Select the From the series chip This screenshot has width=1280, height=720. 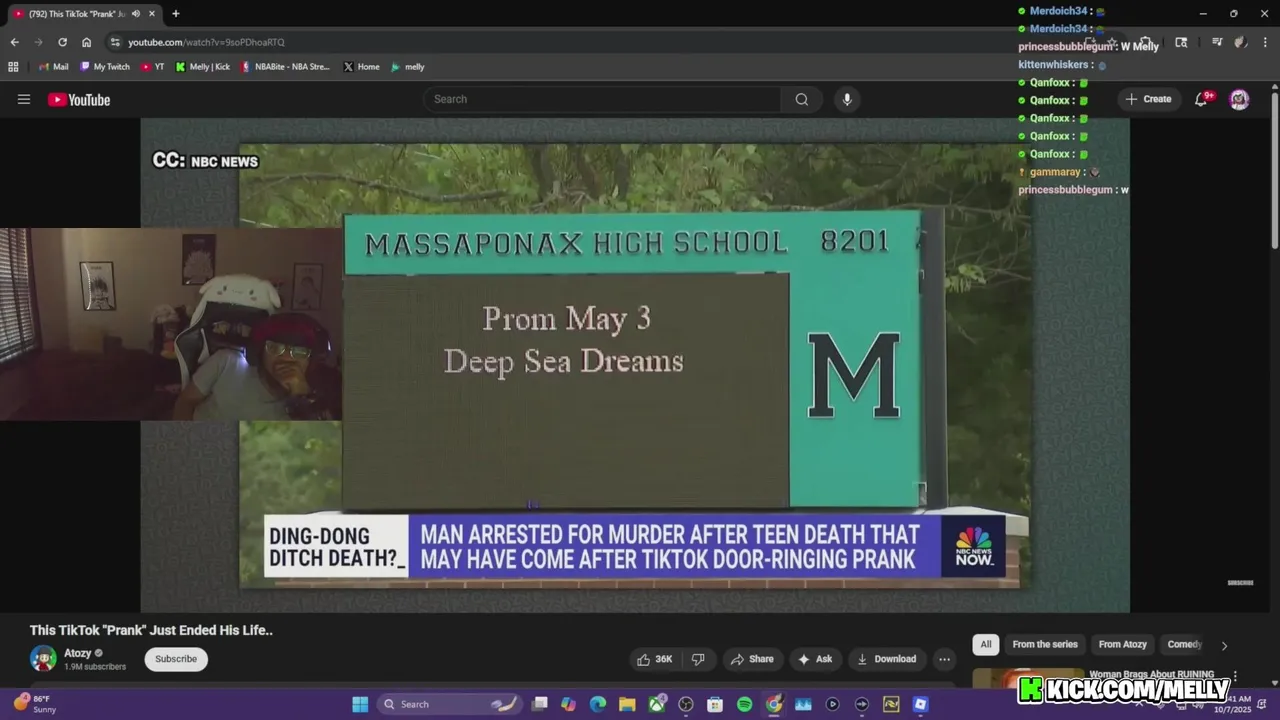[x=1045, y=645]
